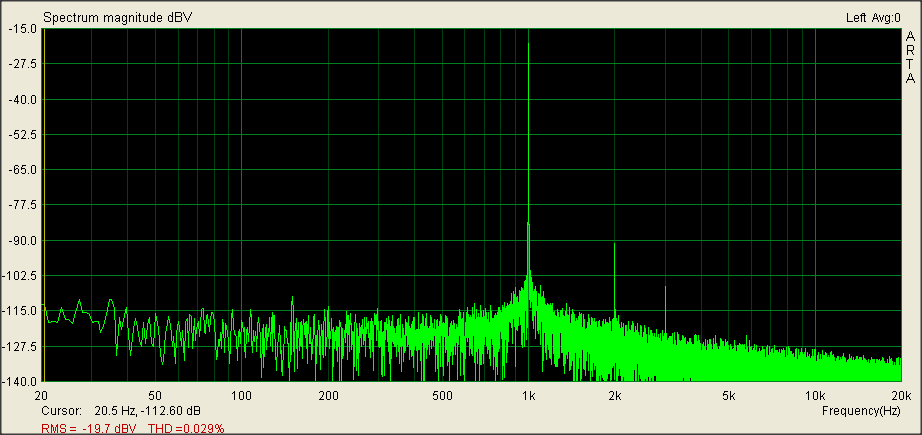
Task: Click the 5k frequency axis label
Action: [x=729, y=394]
